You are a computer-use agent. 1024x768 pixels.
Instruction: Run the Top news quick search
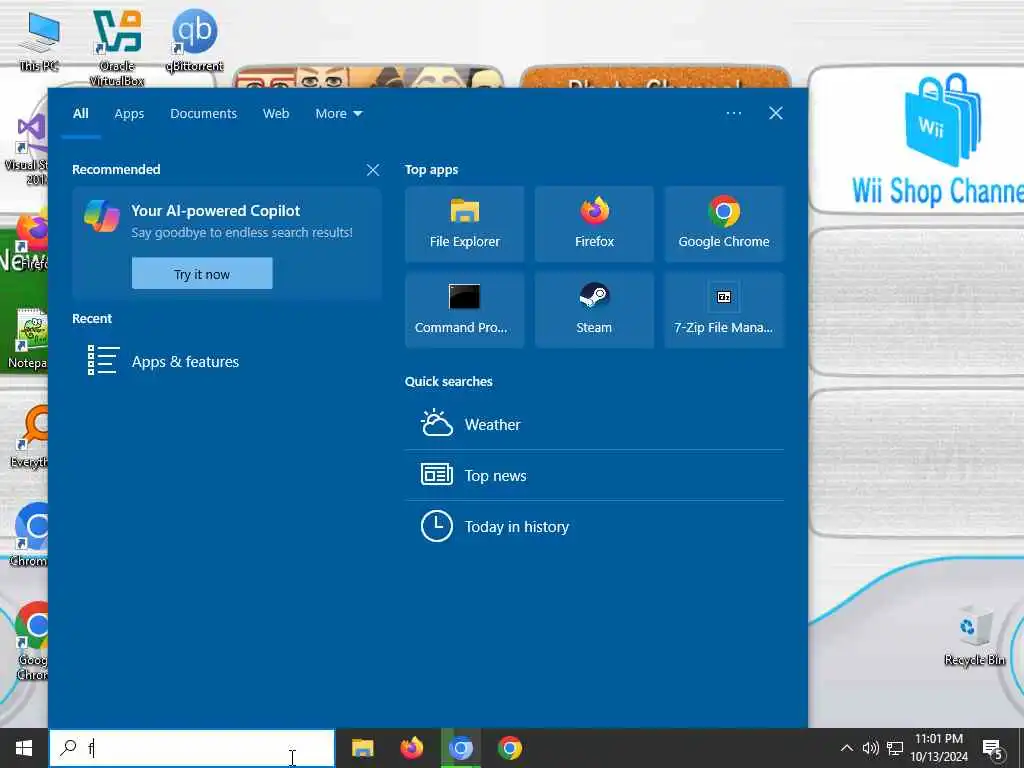click(594, 475)
